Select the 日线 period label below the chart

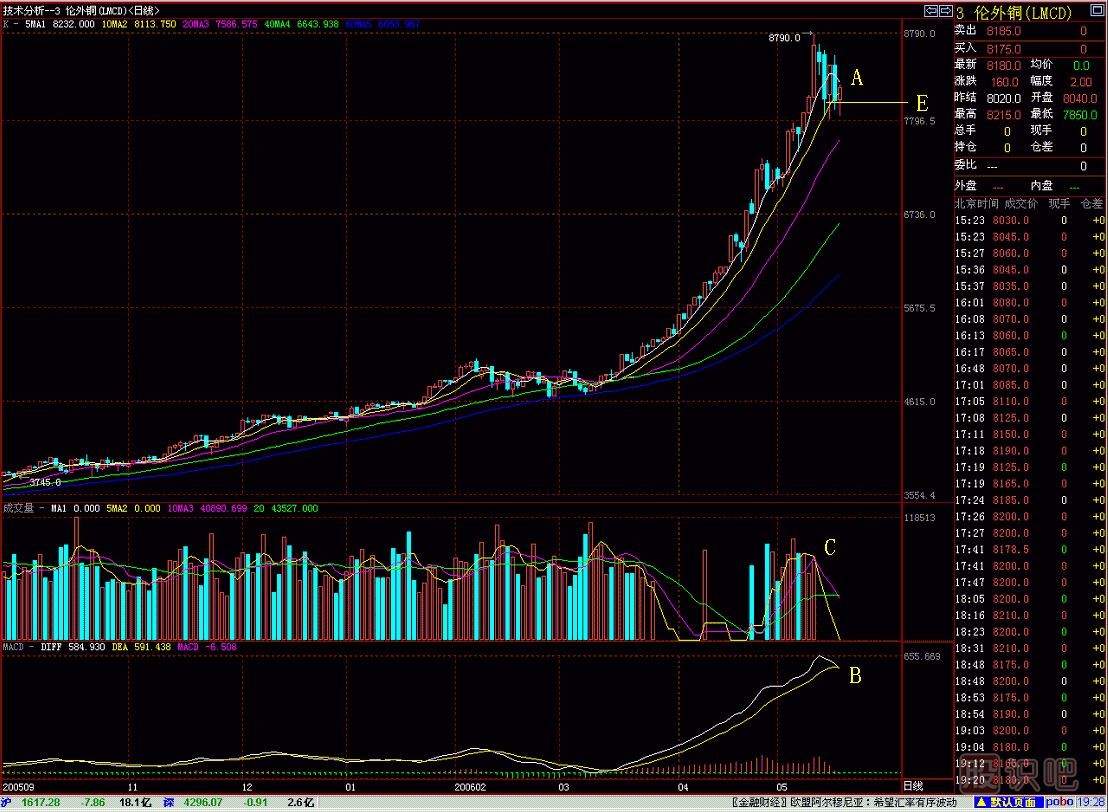pyautogui.click(x=914, y=786)
